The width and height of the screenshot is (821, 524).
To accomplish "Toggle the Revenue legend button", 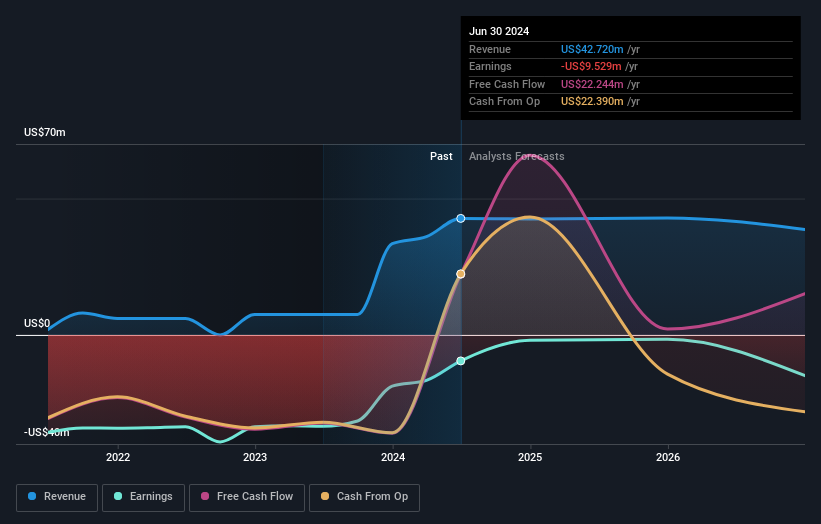I will tap(57, 497).
